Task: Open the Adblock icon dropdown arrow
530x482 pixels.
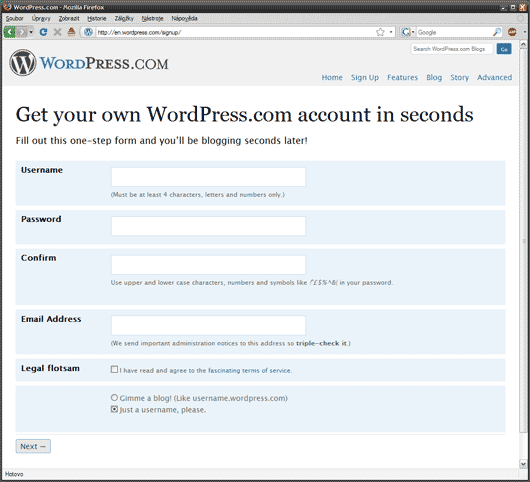Action: coord(525,32)
